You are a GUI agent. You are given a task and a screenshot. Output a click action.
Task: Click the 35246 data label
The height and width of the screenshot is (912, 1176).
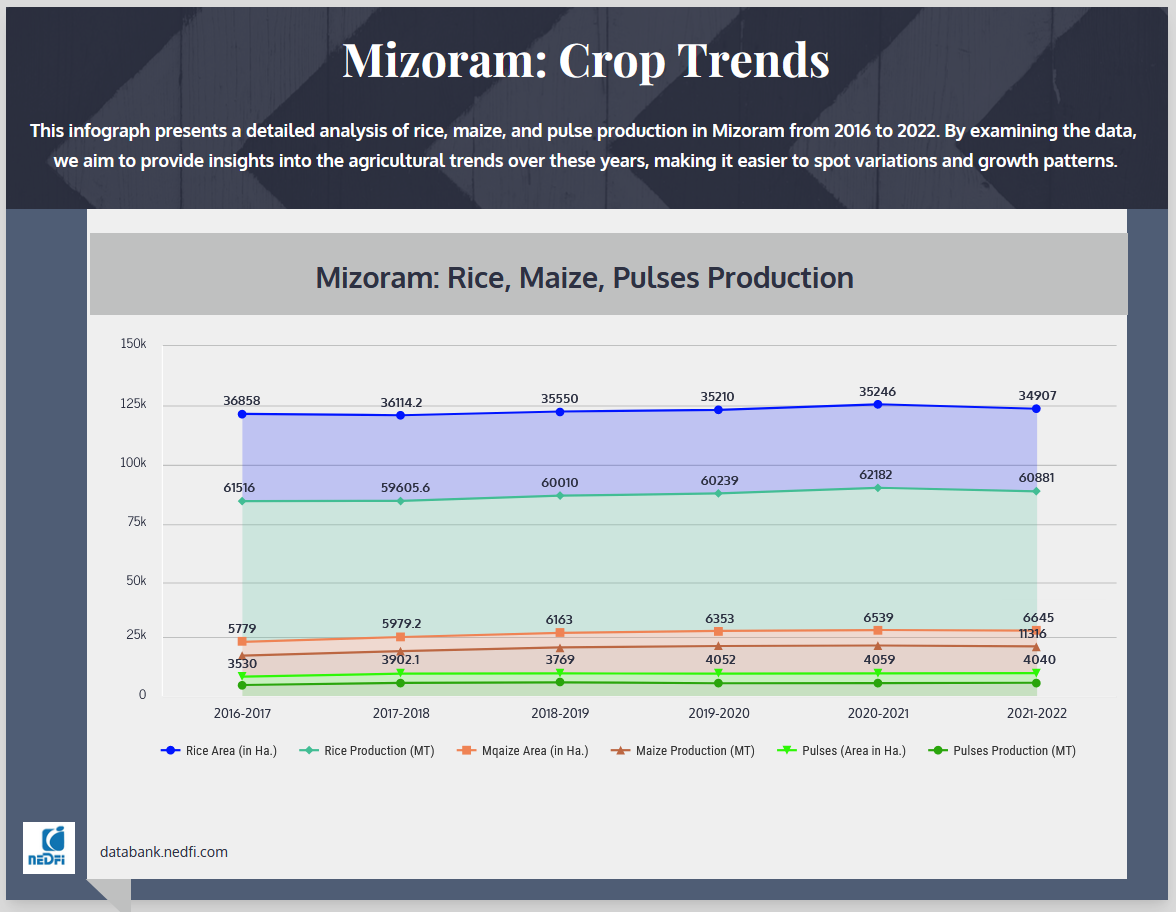point(878,391)
